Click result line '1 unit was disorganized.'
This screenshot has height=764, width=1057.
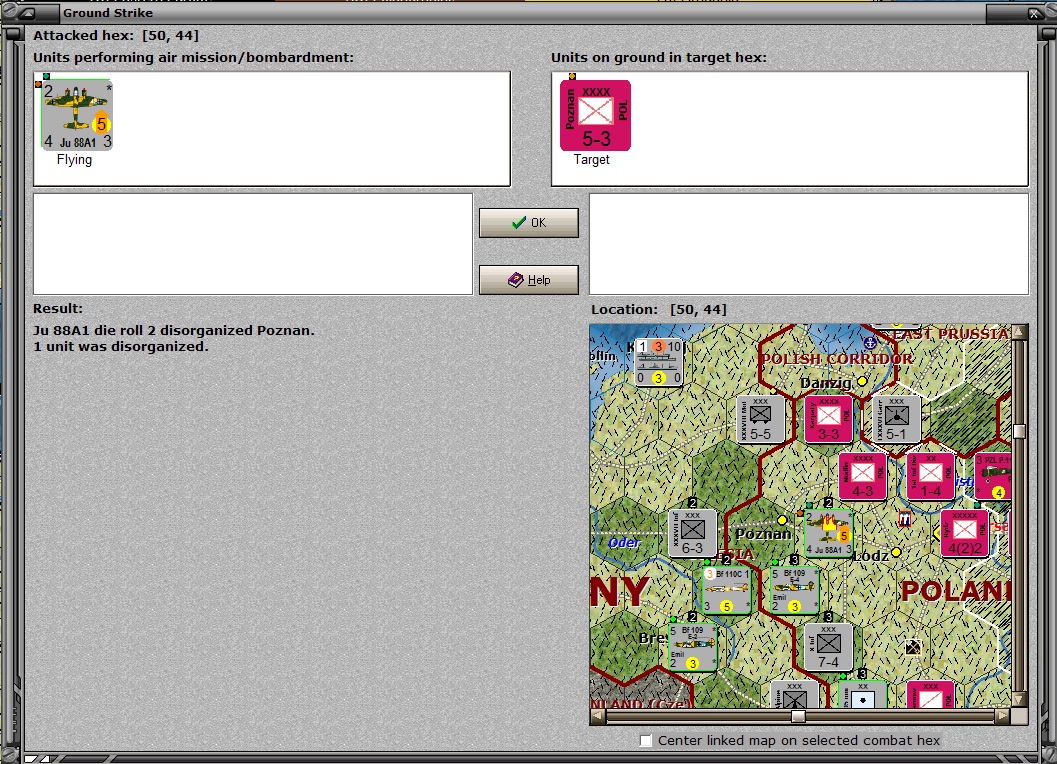(x=121, y=347)
